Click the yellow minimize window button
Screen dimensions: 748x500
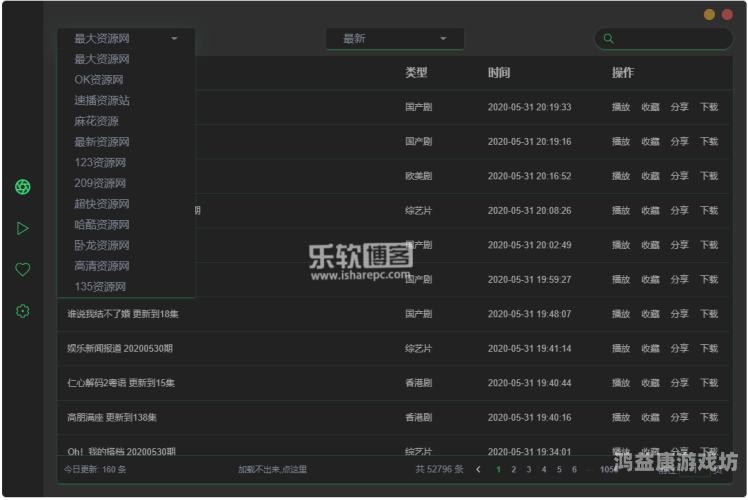[x=709, y=14]
